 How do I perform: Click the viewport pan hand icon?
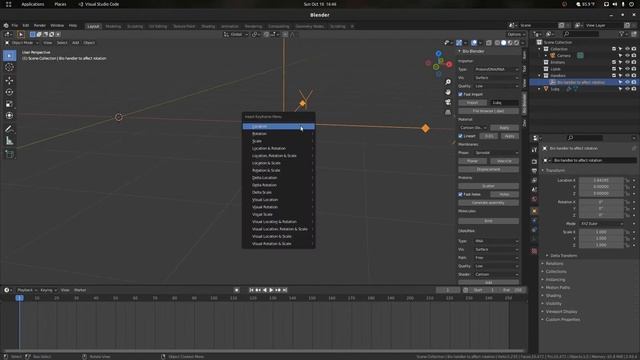click(448, 92)
